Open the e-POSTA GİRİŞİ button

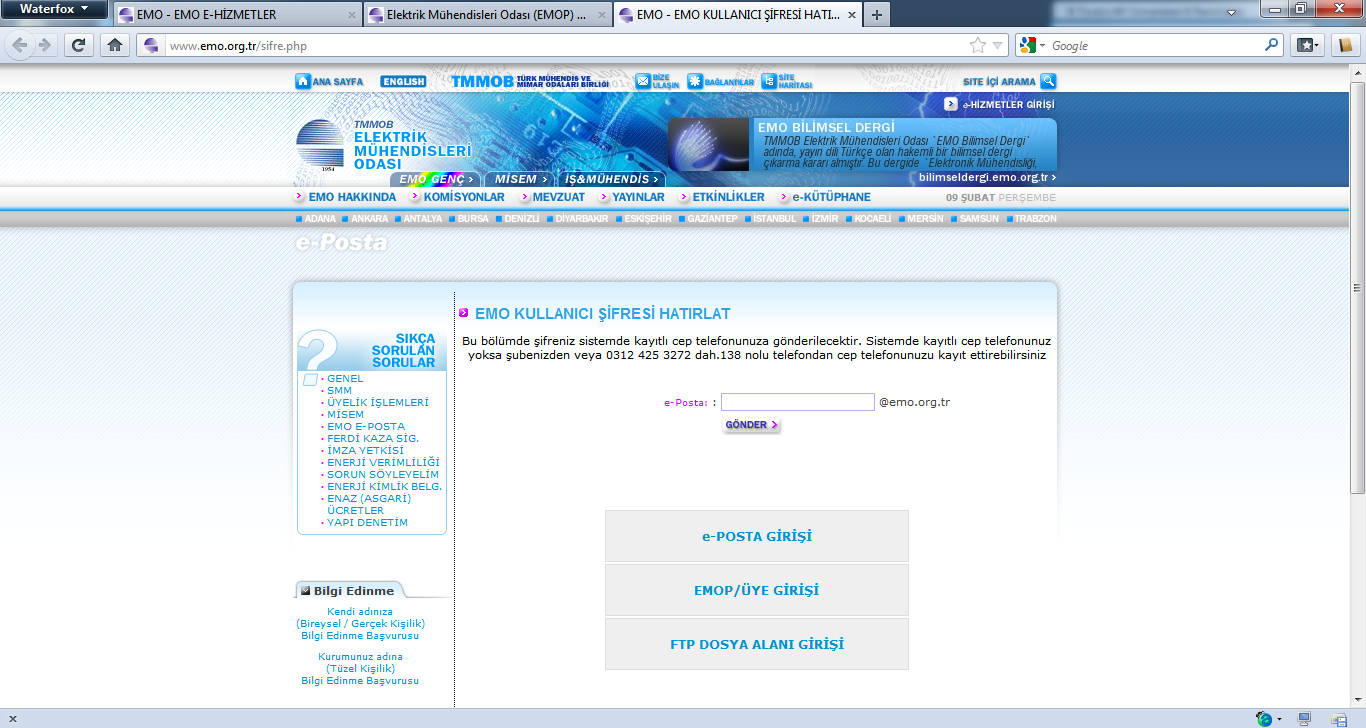(x=757, y=536)
